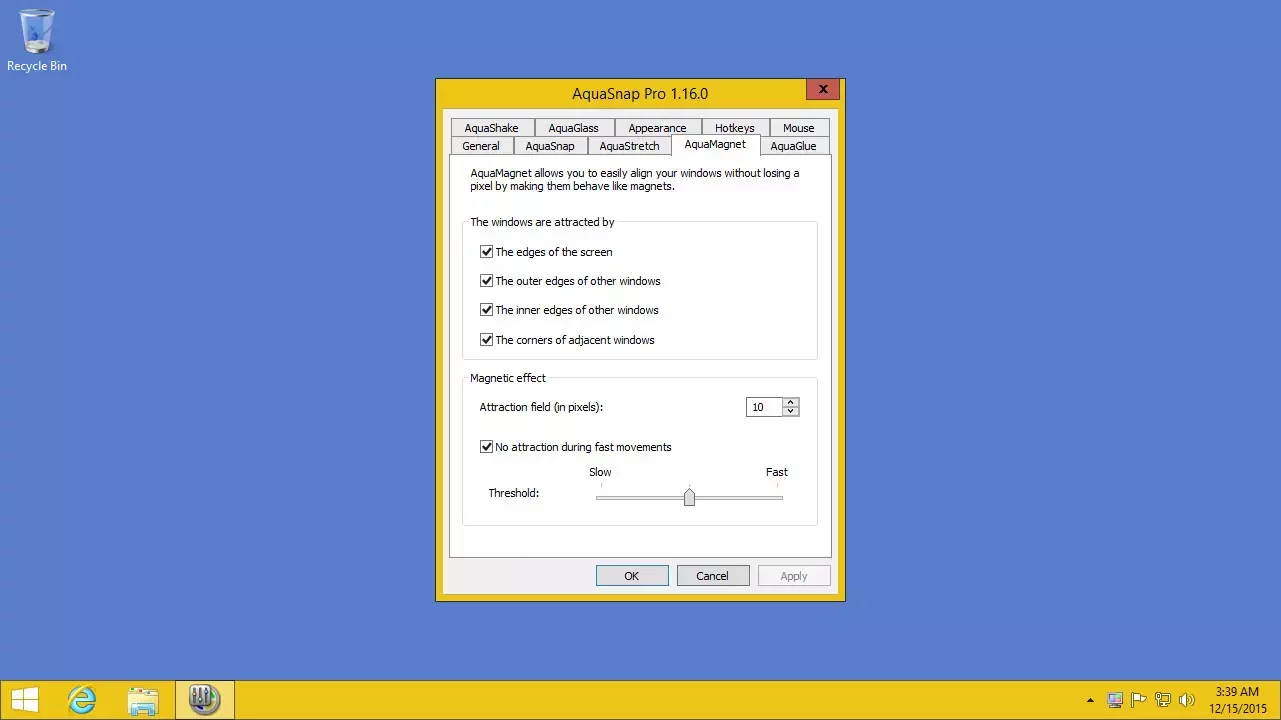Launch Internet Explorer from the taskbar
Screen dimensions: 1281x720
click(x=82, y=700)
